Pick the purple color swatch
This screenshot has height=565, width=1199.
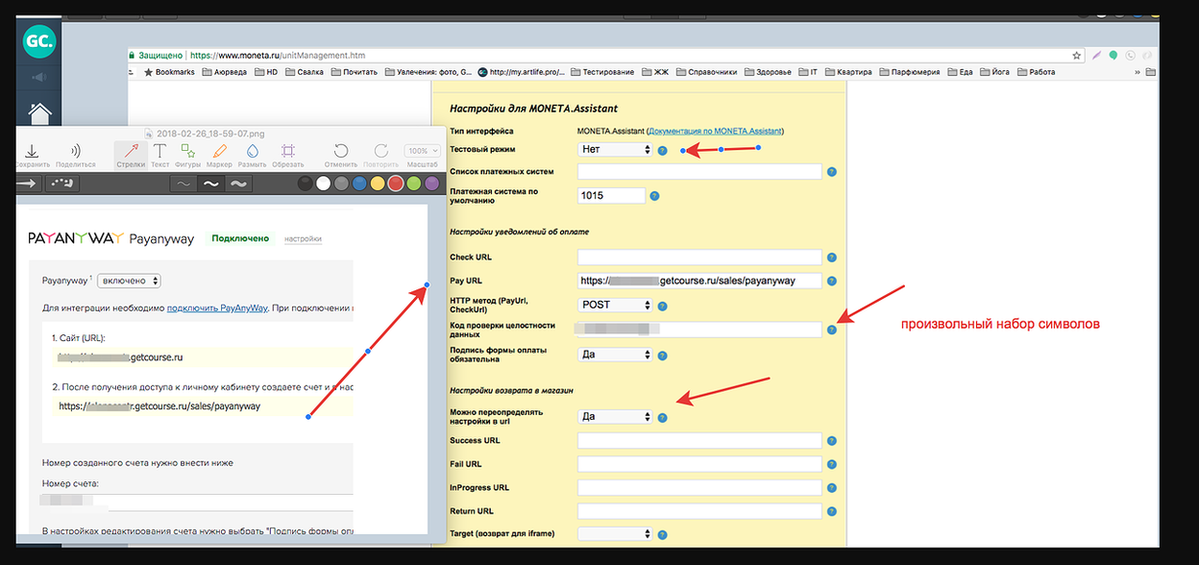432,183
